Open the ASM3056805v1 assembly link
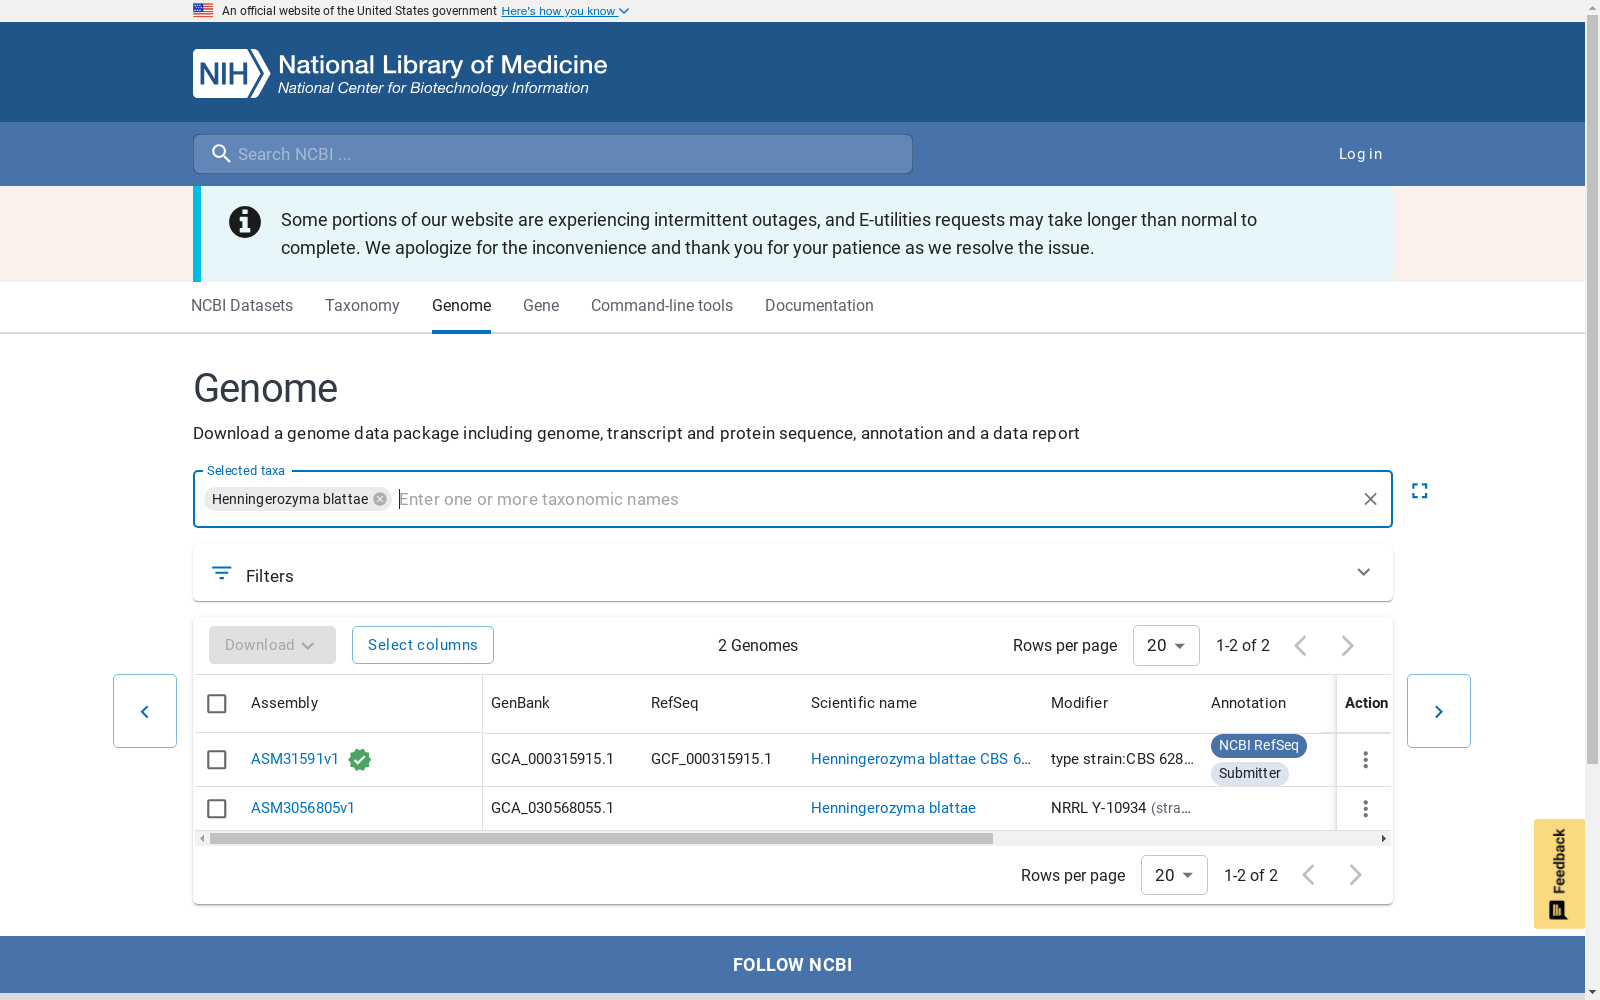The width and height of the screenshot is (1600, 1000). (303, 808)
